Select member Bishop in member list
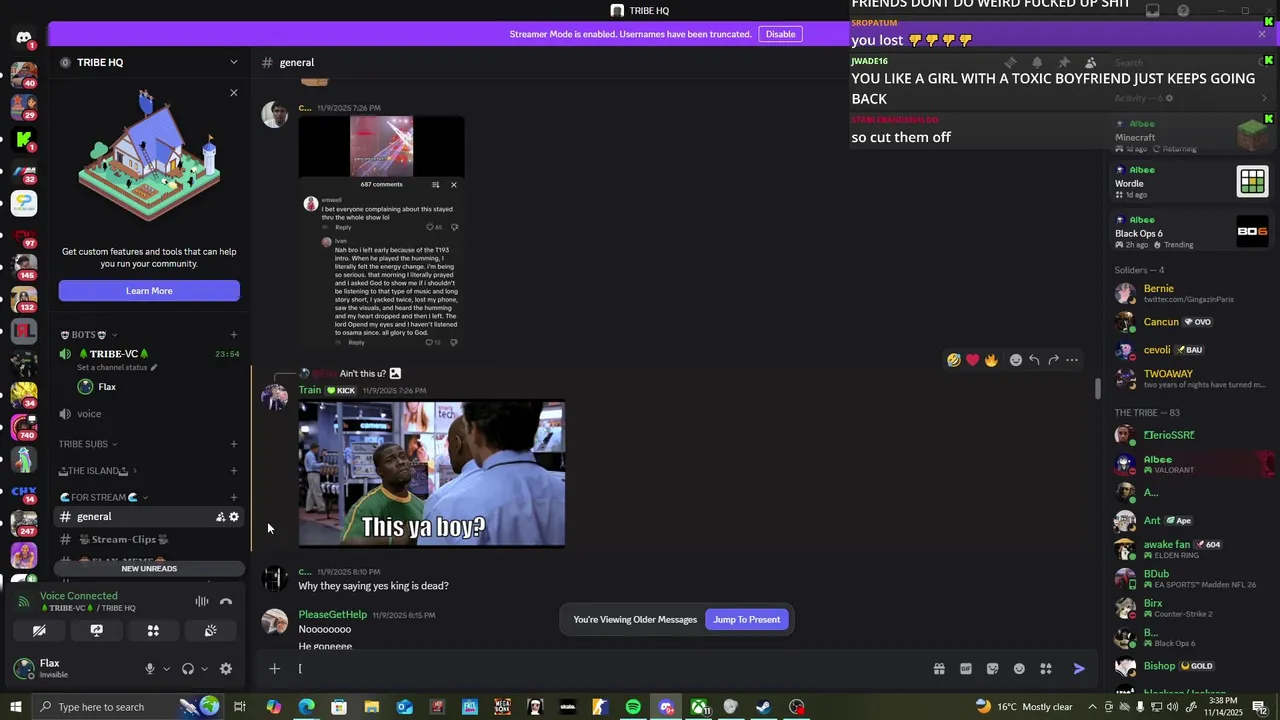1280x720 pixels. (x=1190, y=666)
